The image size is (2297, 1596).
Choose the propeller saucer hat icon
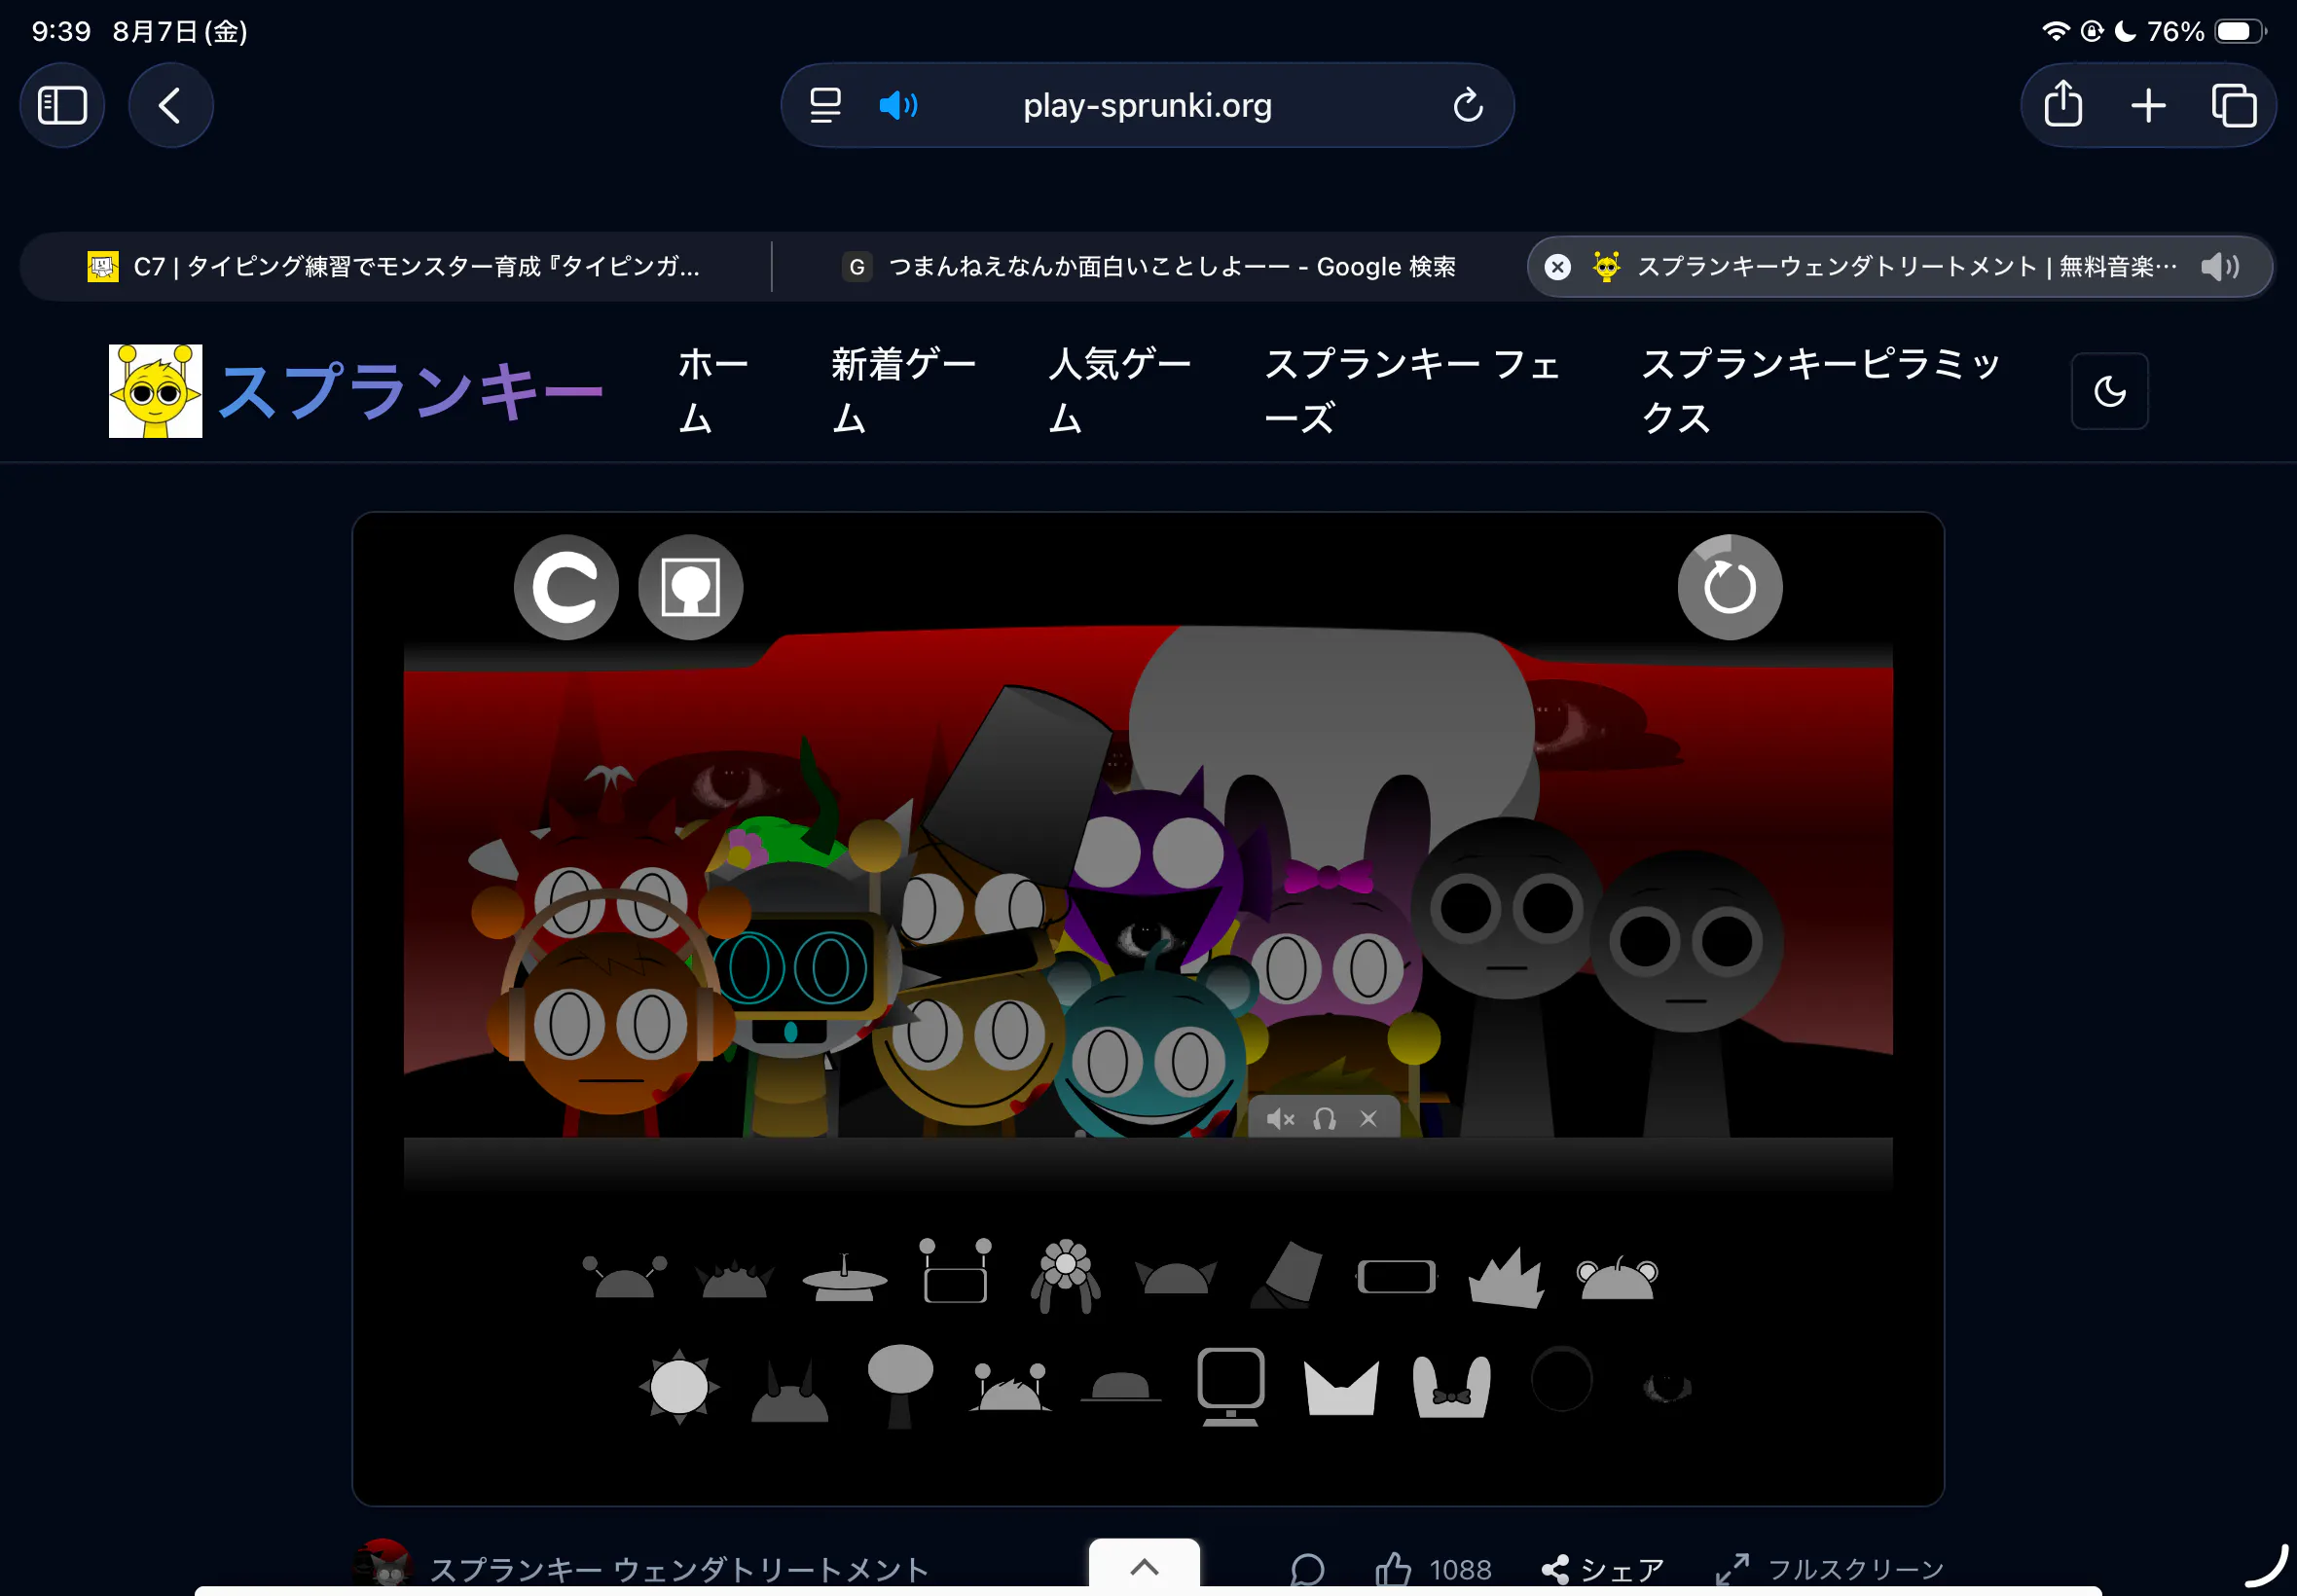tap(845, 1277)
